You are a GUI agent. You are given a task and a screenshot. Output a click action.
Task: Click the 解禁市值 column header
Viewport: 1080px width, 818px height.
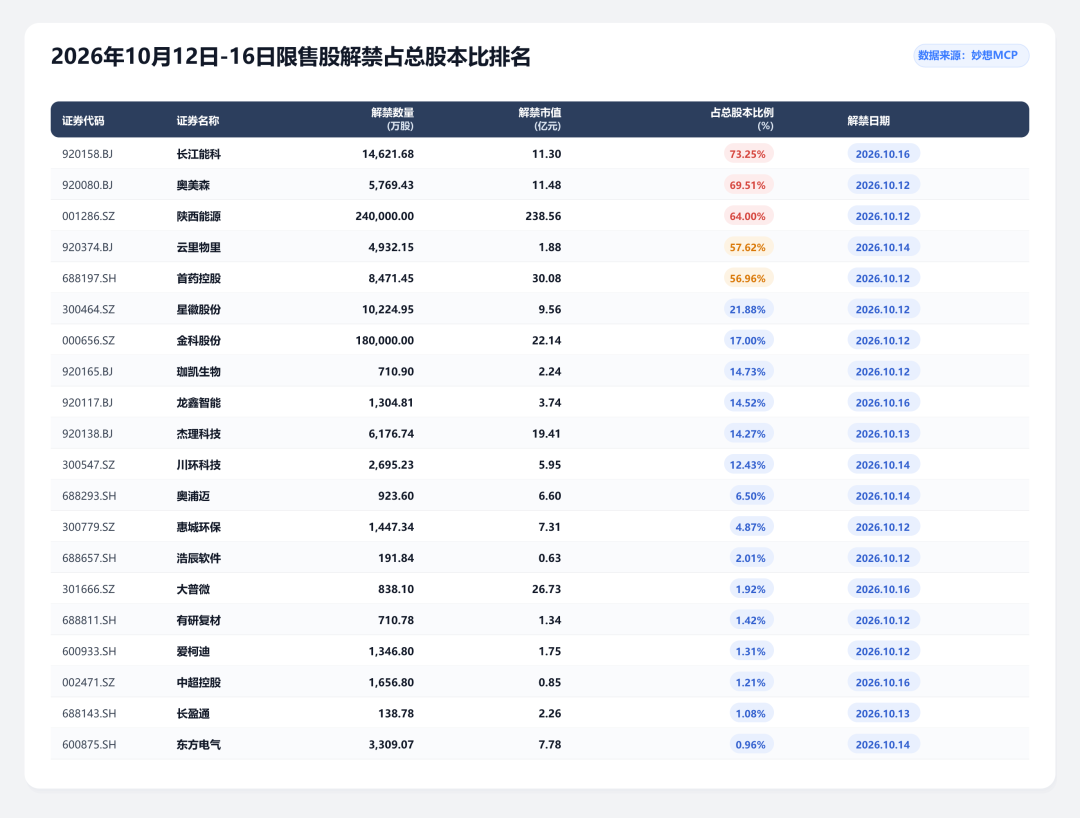point(540,119)
